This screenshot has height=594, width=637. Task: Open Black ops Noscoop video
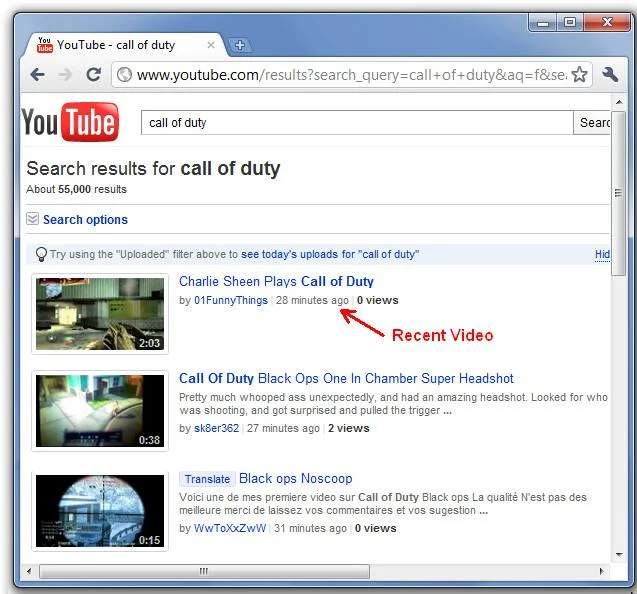(x=296, y=478)
